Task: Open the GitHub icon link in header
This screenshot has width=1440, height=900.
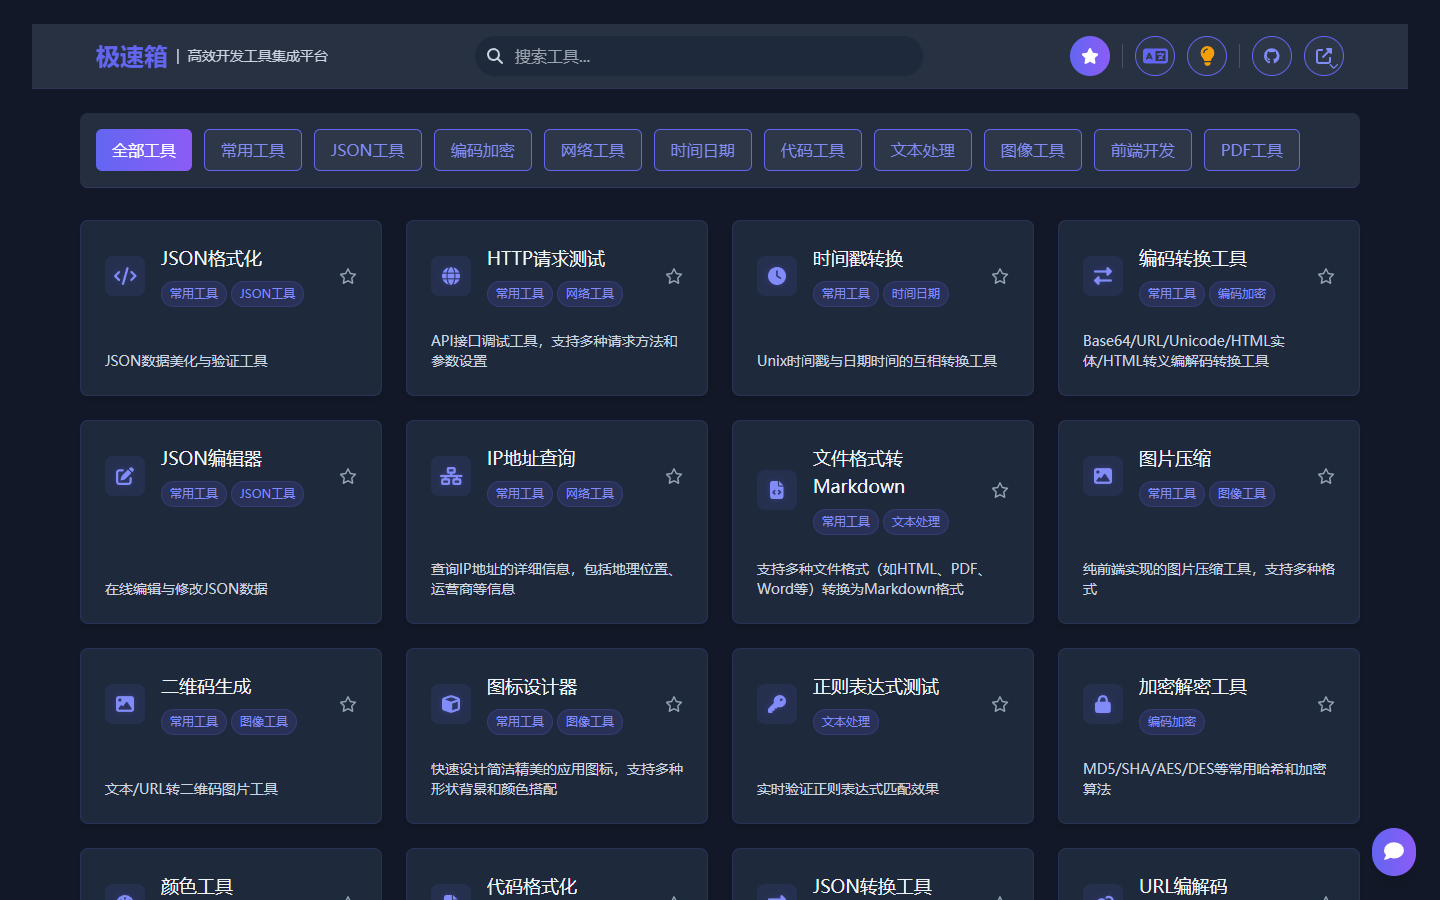Action: pos(1272,56)
